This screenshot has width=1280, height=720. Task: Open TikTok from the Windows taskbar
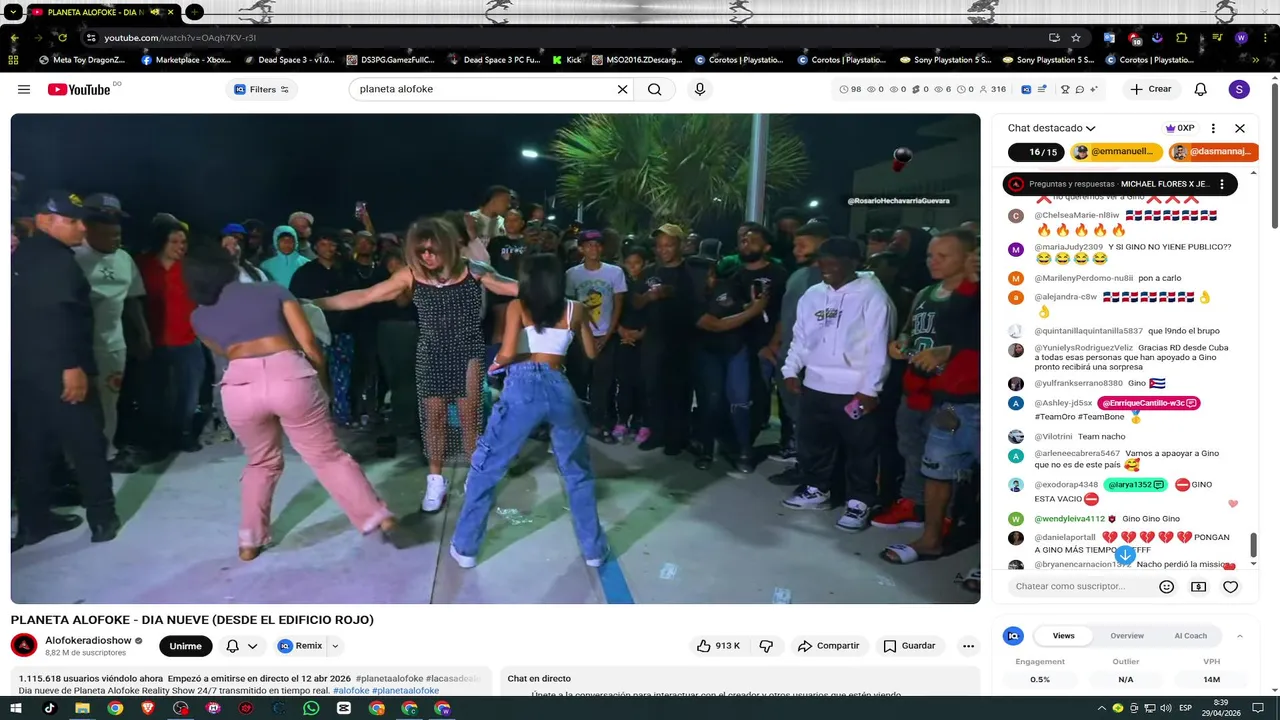[x=50, y=708]
